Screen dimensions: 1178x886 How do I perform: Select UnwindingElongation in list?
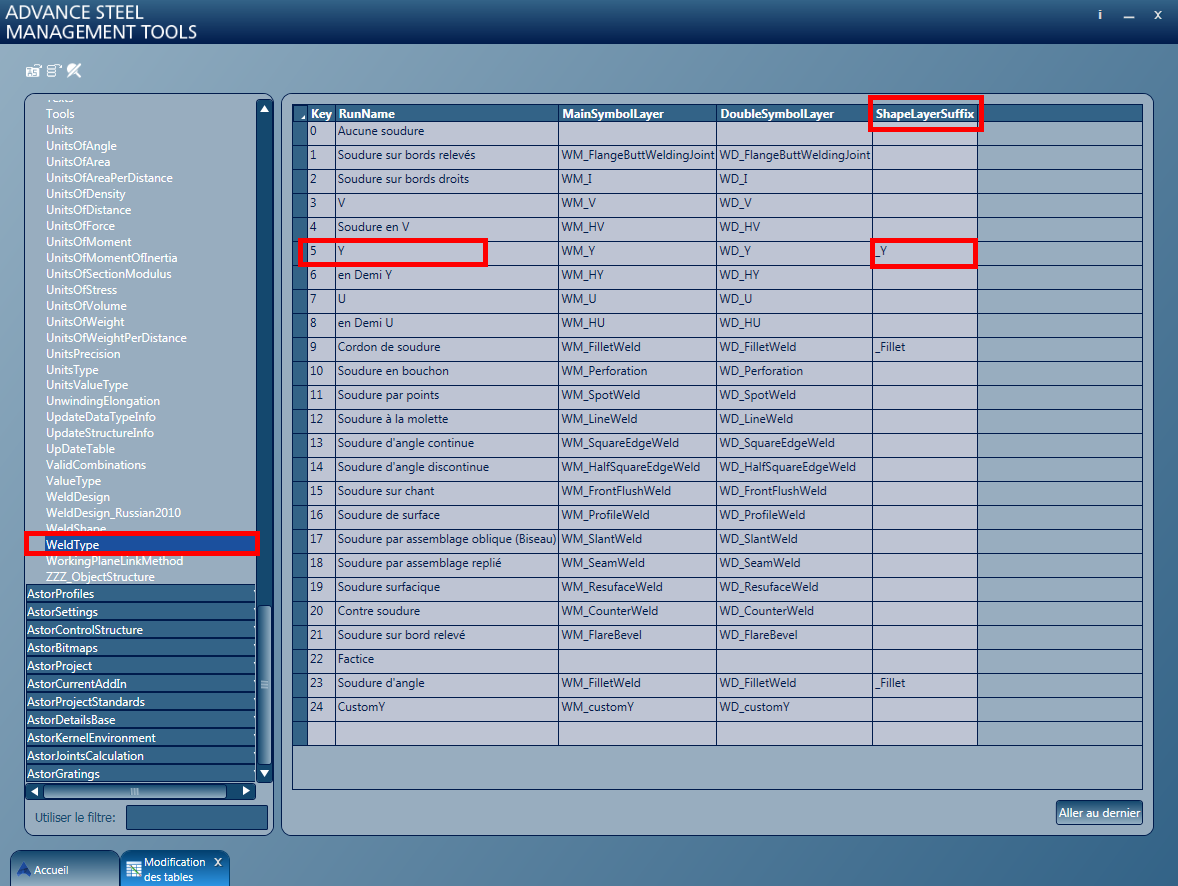coord(103,401)
